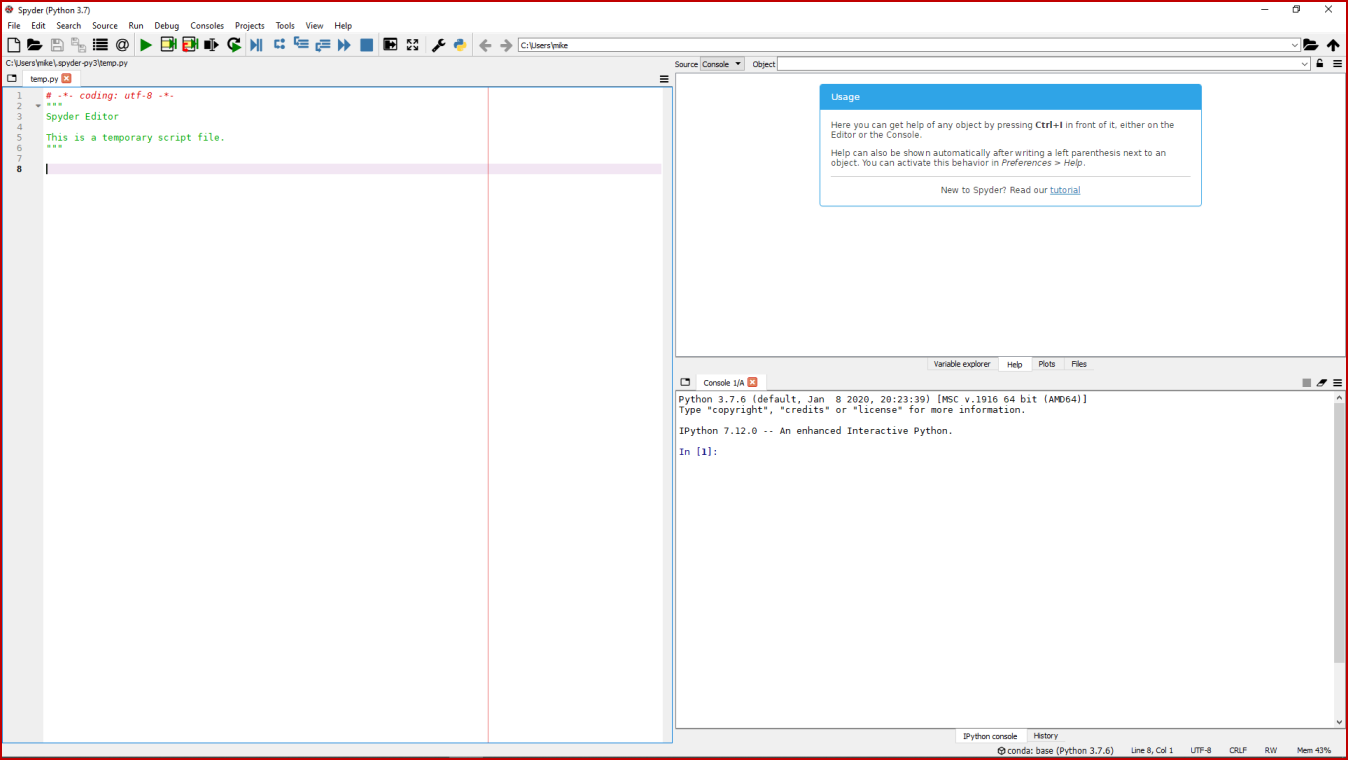Viewport: 1348px width, 760px height.
Task: Switch to the Files tab
Action: point(1079,364)
